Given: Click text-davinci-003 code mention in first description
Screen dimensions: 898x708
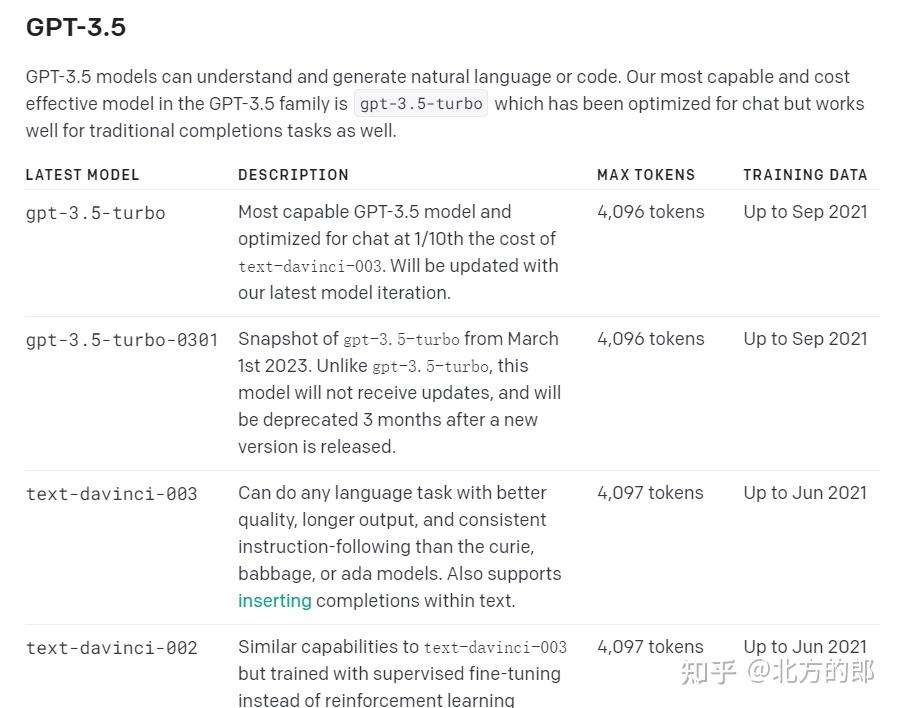Looking at the screenshot, I should [311, 266].
